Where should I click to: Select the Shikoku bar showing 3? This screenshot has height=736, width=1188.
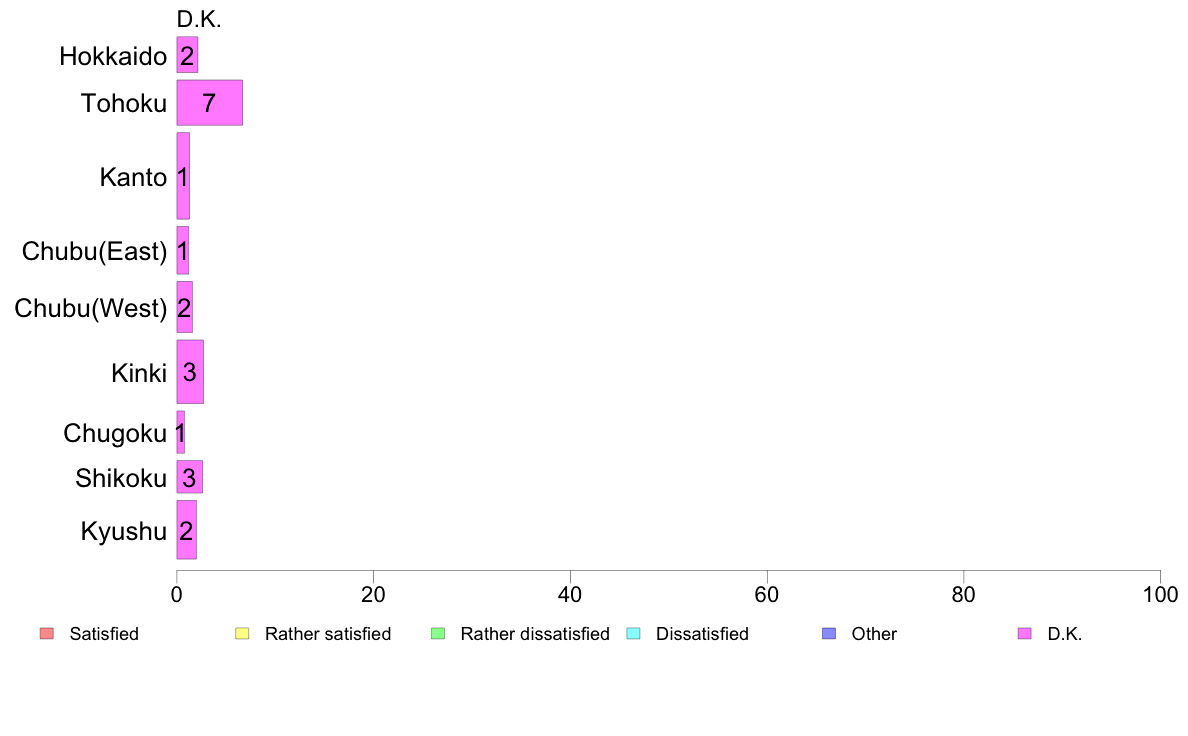pyautogui.click(x=189, y=477)
